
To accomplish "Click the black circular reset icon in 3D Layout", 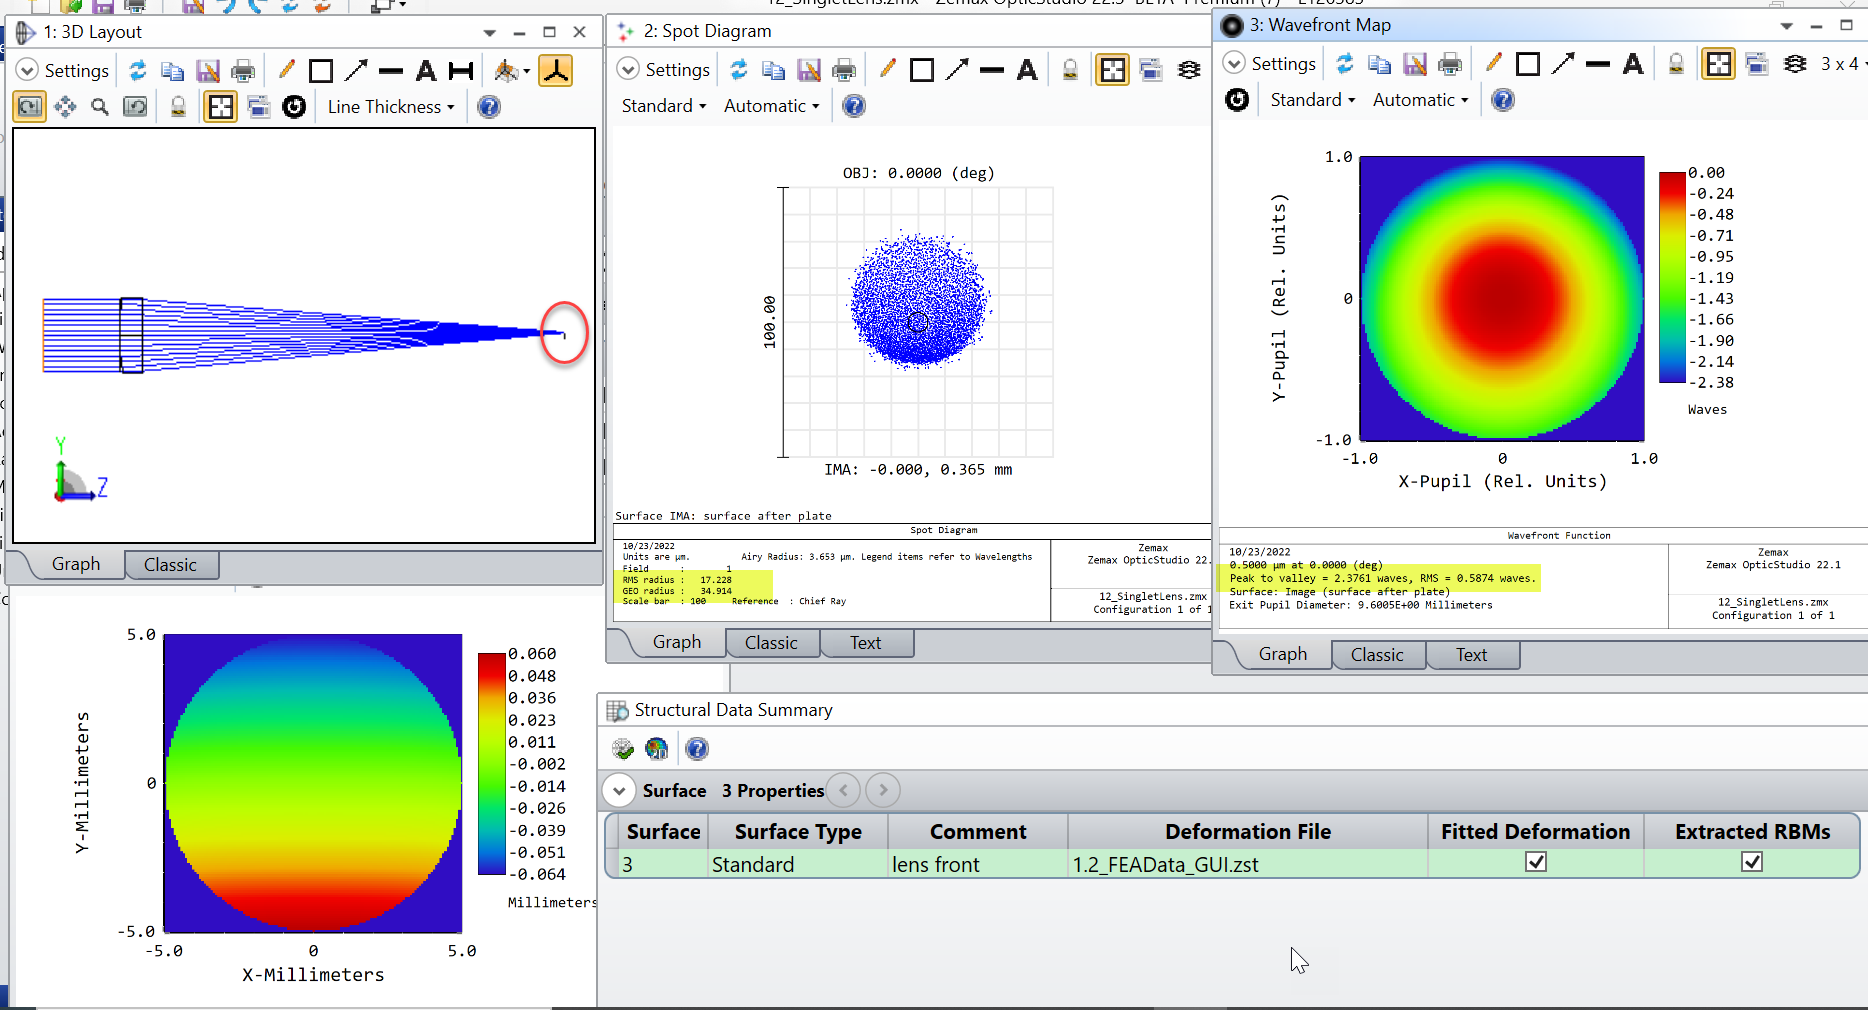I will tap(294, 106).
